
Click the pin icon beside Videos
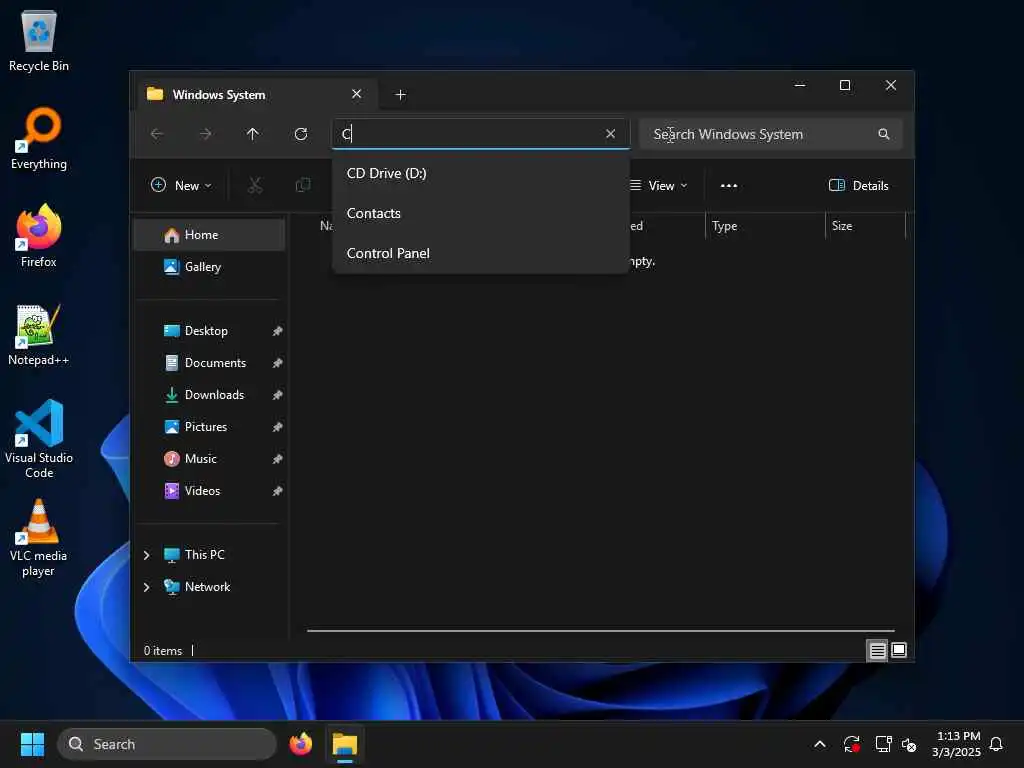click(278, 491)
